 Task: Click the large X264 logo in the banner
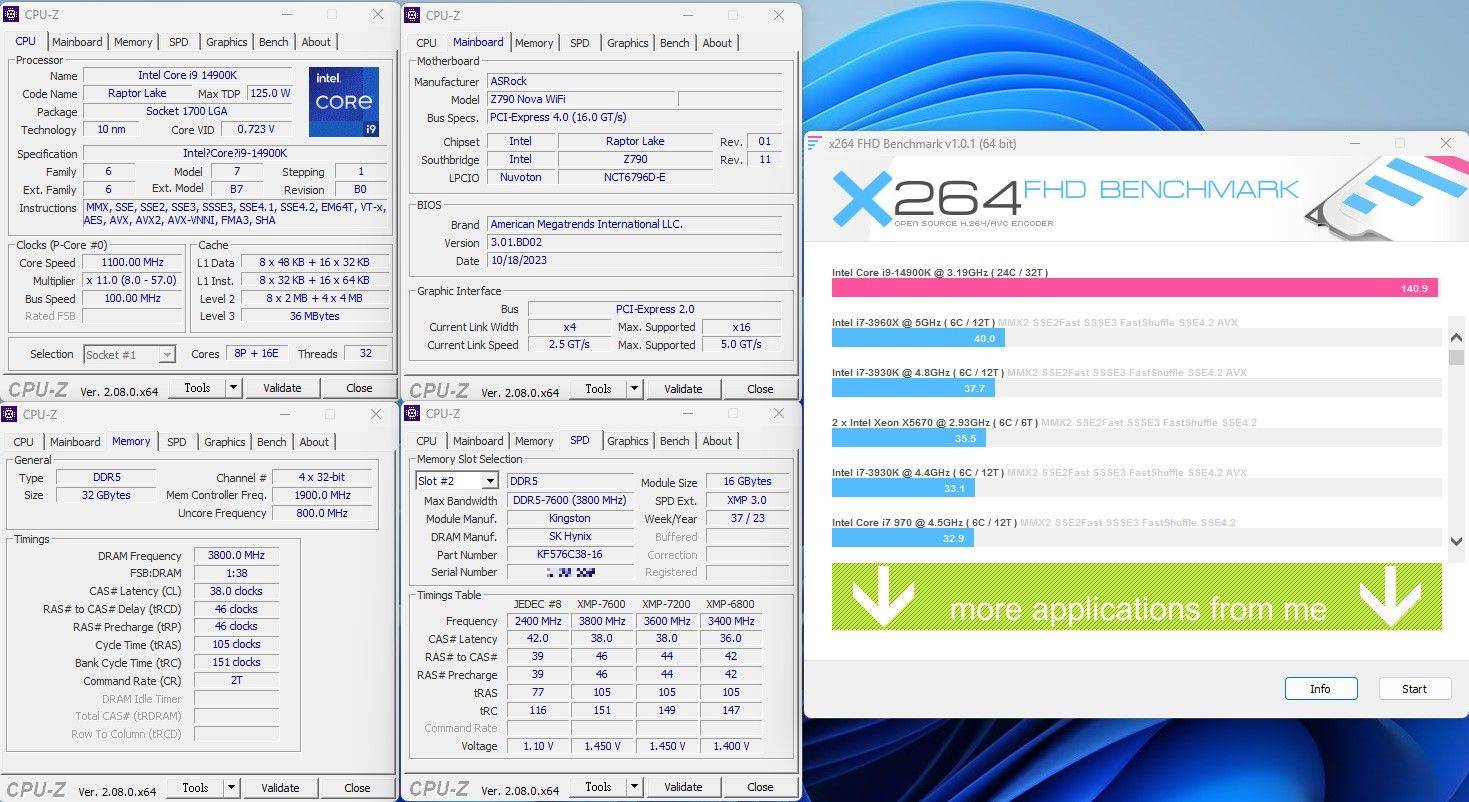[x=925, y=197]
